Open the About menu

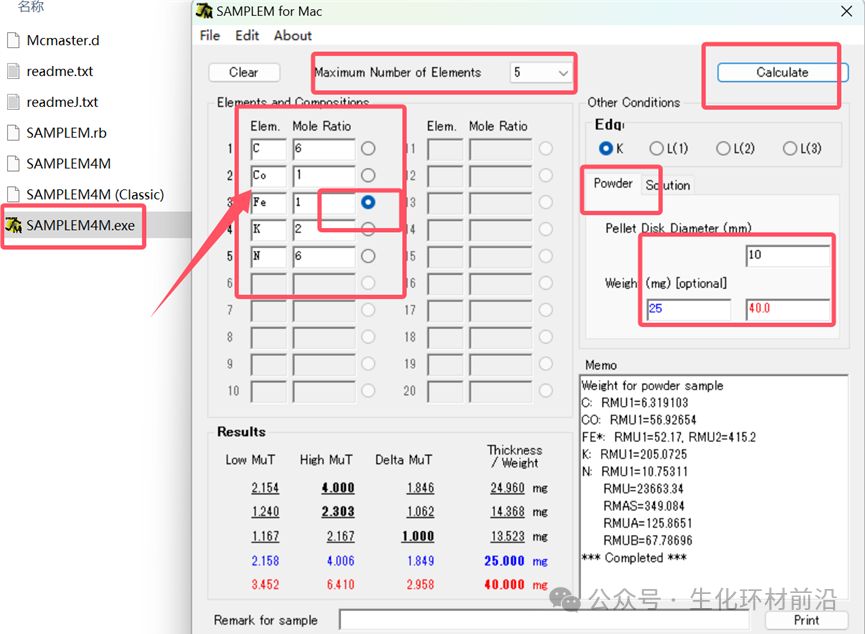(x=293, y=36)
